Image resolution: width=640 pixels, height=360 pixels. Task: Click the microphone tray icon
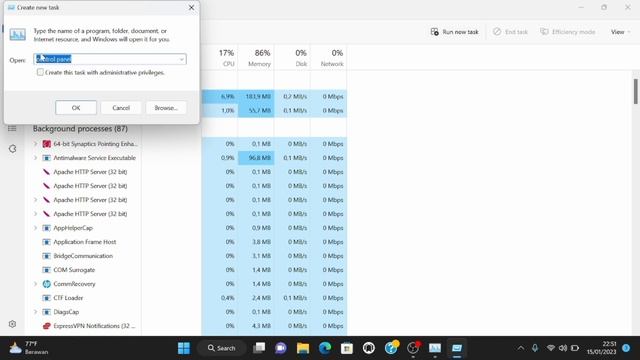click(x=535, y=348)
